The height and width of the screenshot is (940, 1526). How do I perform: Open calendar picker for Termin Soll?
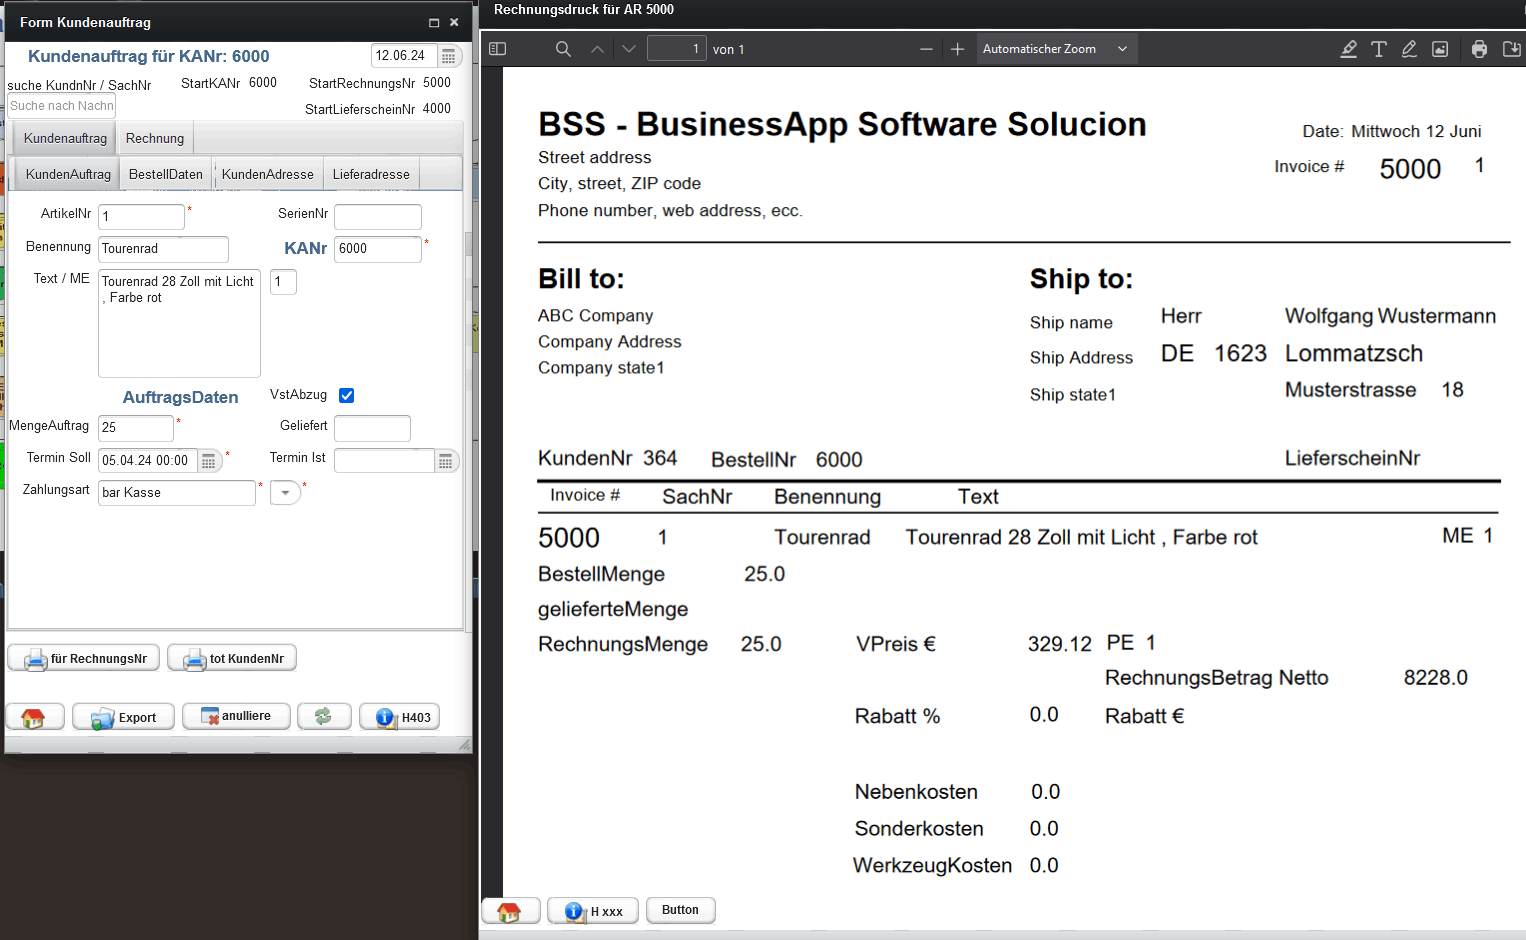(209, 461)
